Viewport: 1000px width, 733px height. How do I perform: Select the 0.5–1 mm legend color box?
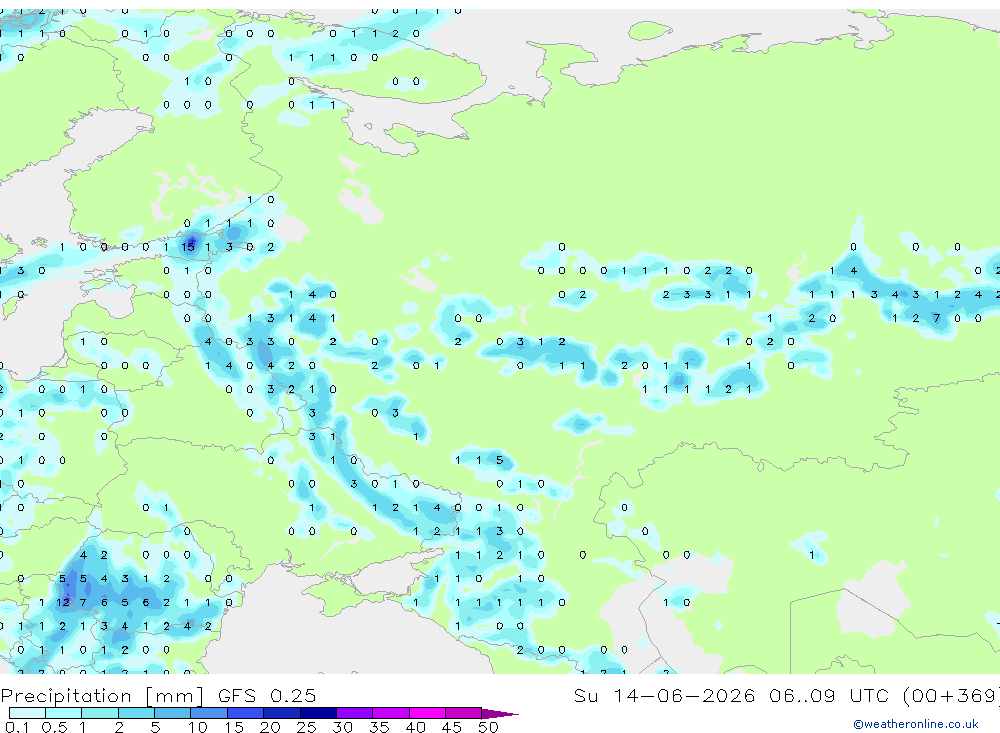pos(64,713)
